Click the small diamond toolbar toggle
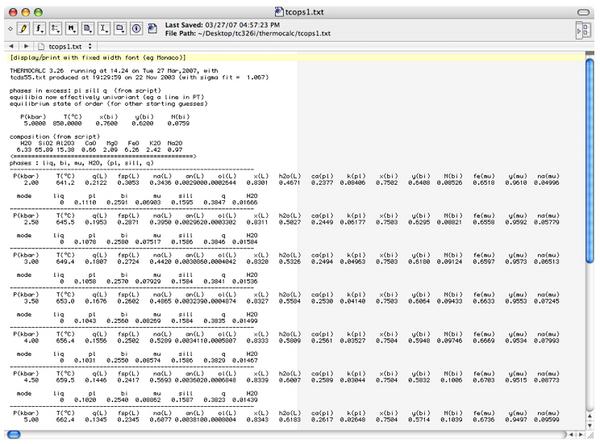 coord(10,29)
